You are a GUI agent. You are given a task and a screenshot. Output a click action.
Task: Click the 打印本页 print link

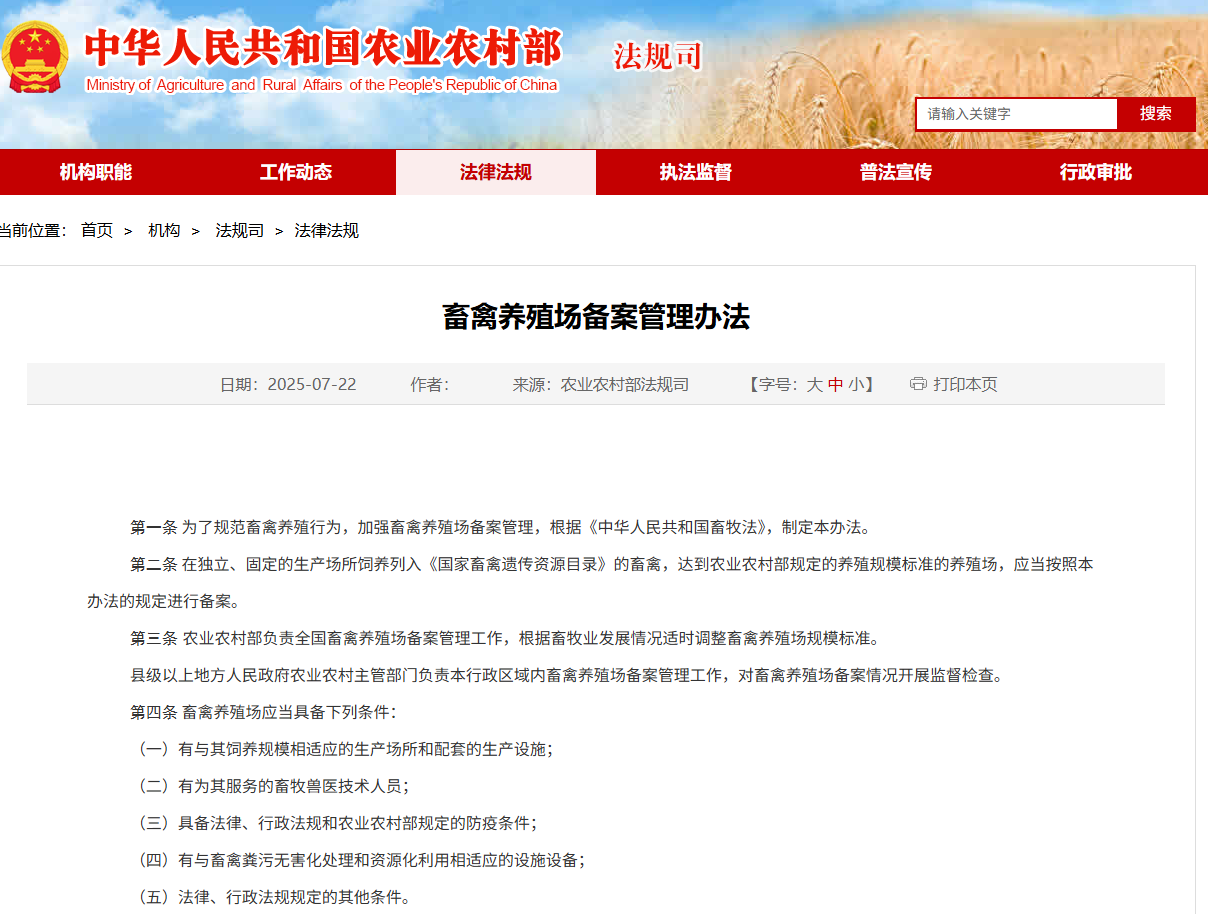click(x=965, y=385)
